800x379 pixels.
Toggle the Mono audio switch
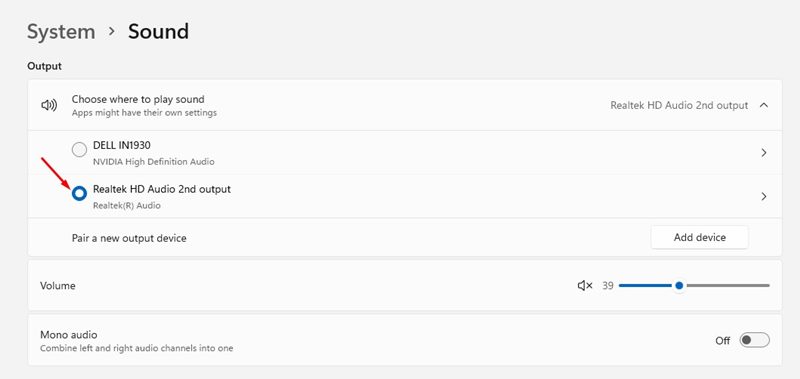pyautogui.click(x=755, y=340)
